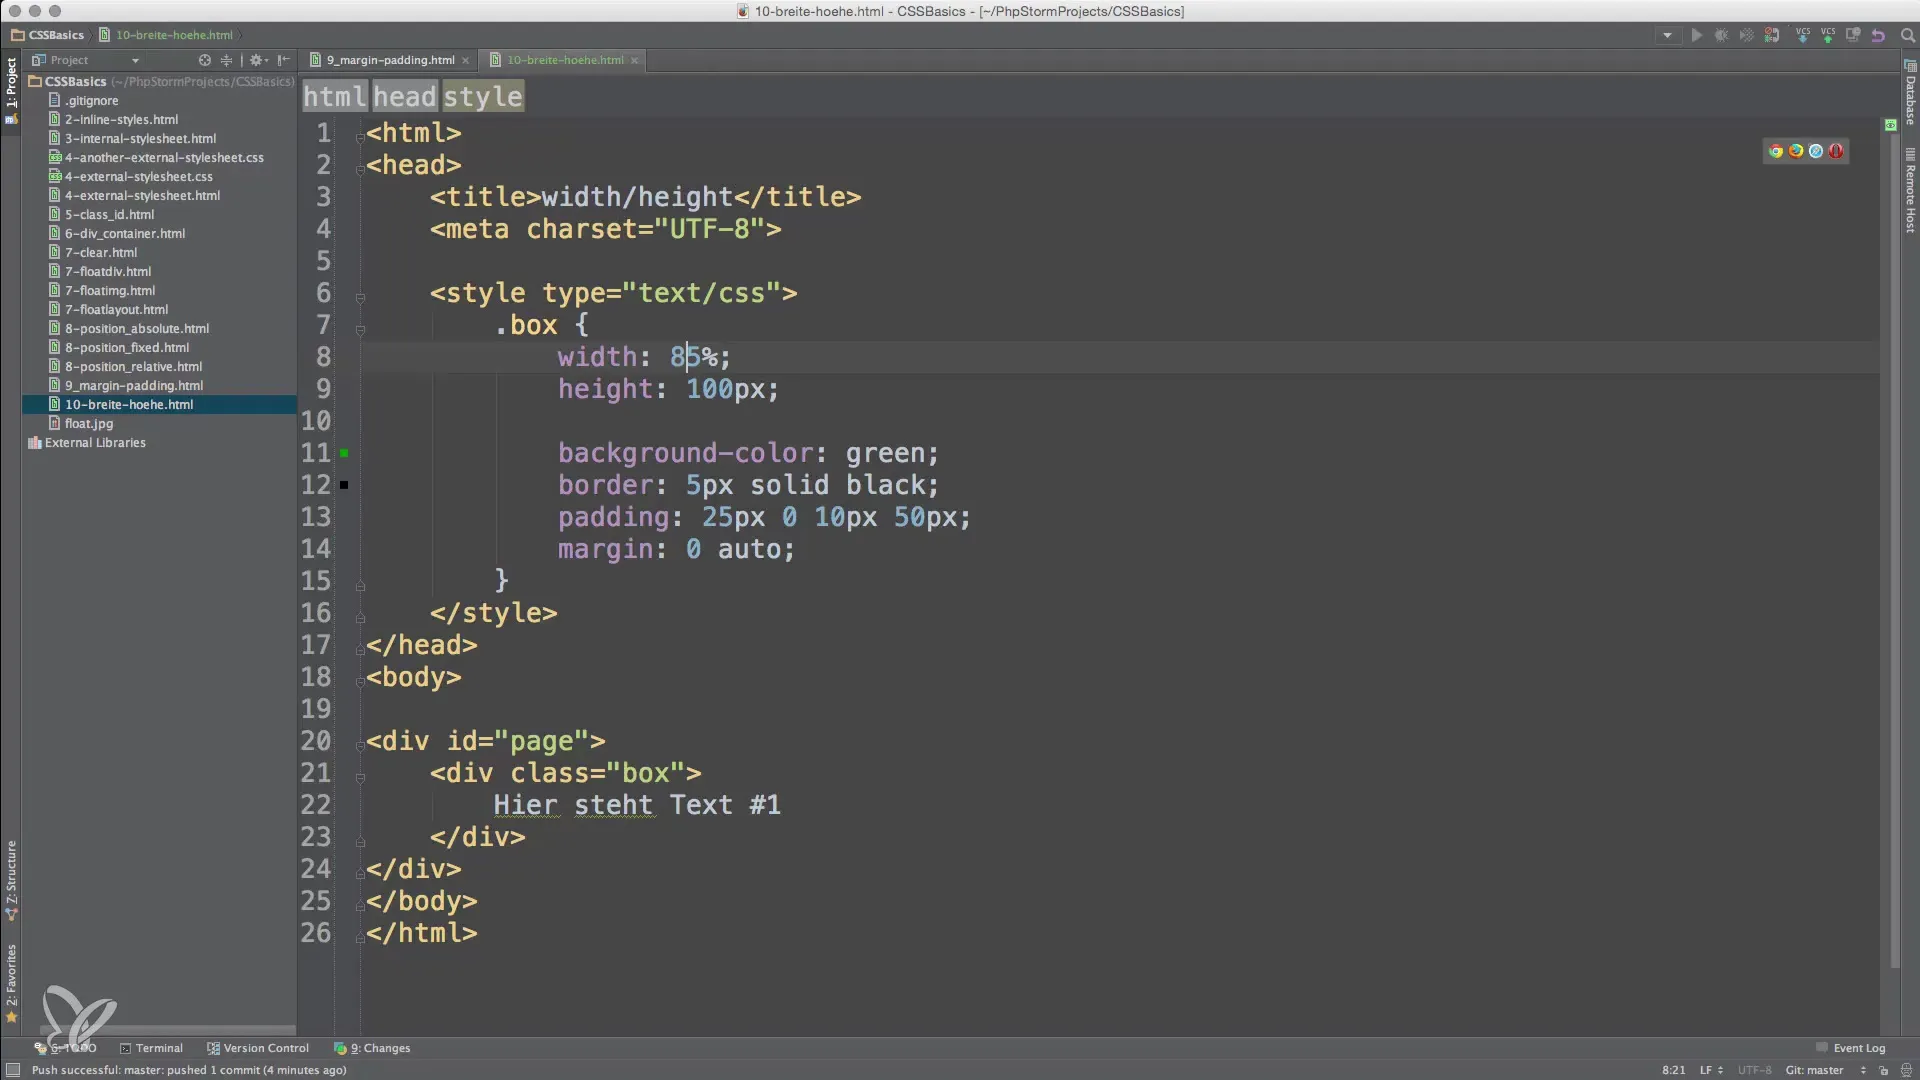Fold div class box on line 21
The height and width of the screenshot is (1080, 1920).
(360, 777)
